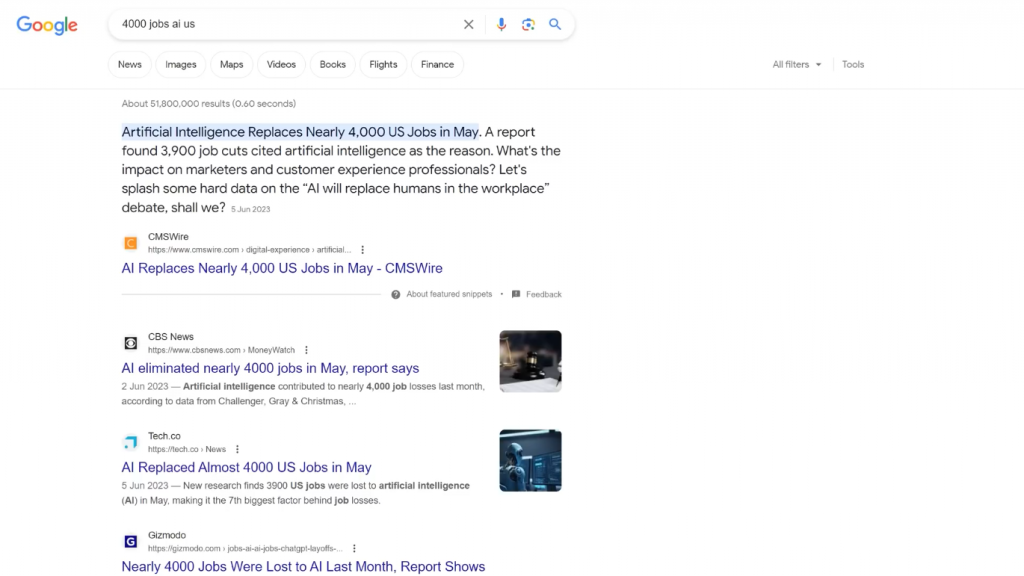Open 'AI eliminated nearly 4000 jobs' CBS link
This screenshot has height=576, width=1024.
[270, 368]
